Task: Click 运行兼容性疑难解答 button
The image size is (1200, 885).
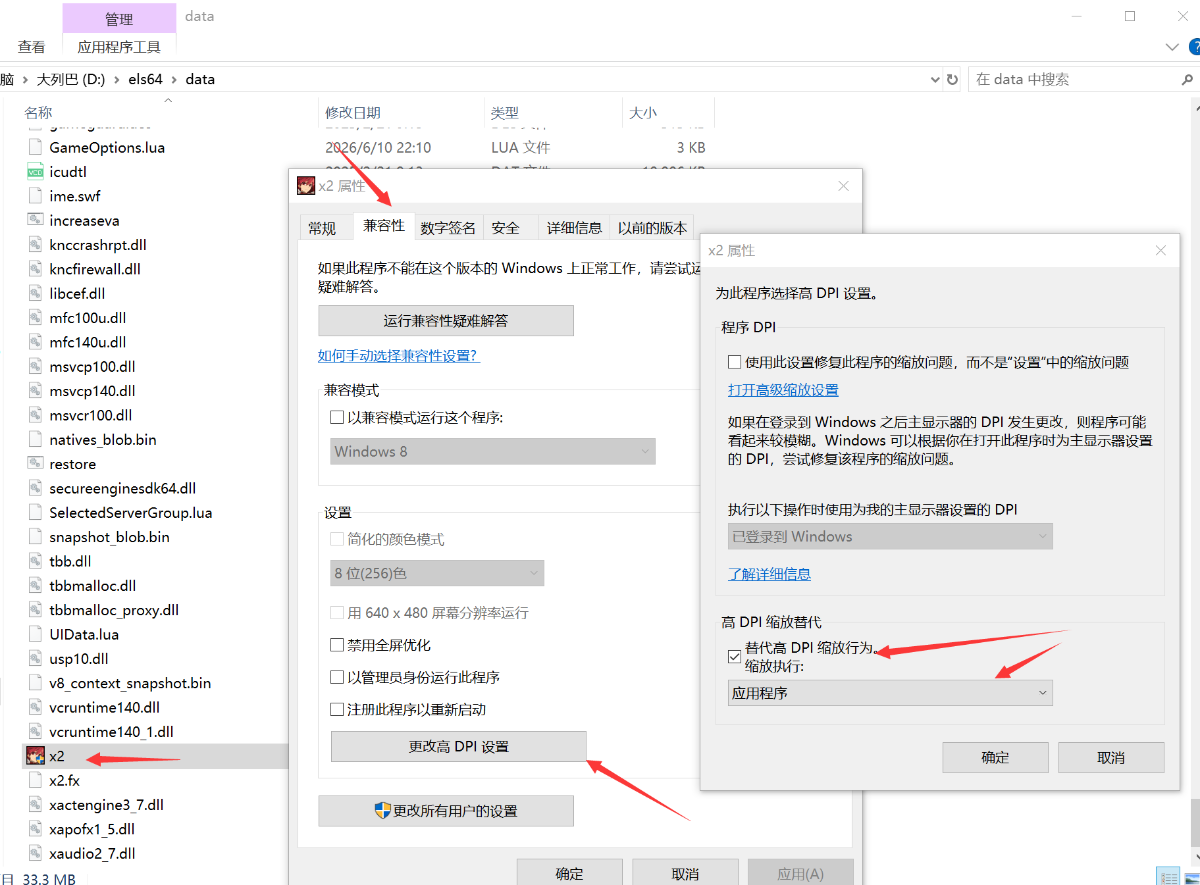Action: point(446,321)
